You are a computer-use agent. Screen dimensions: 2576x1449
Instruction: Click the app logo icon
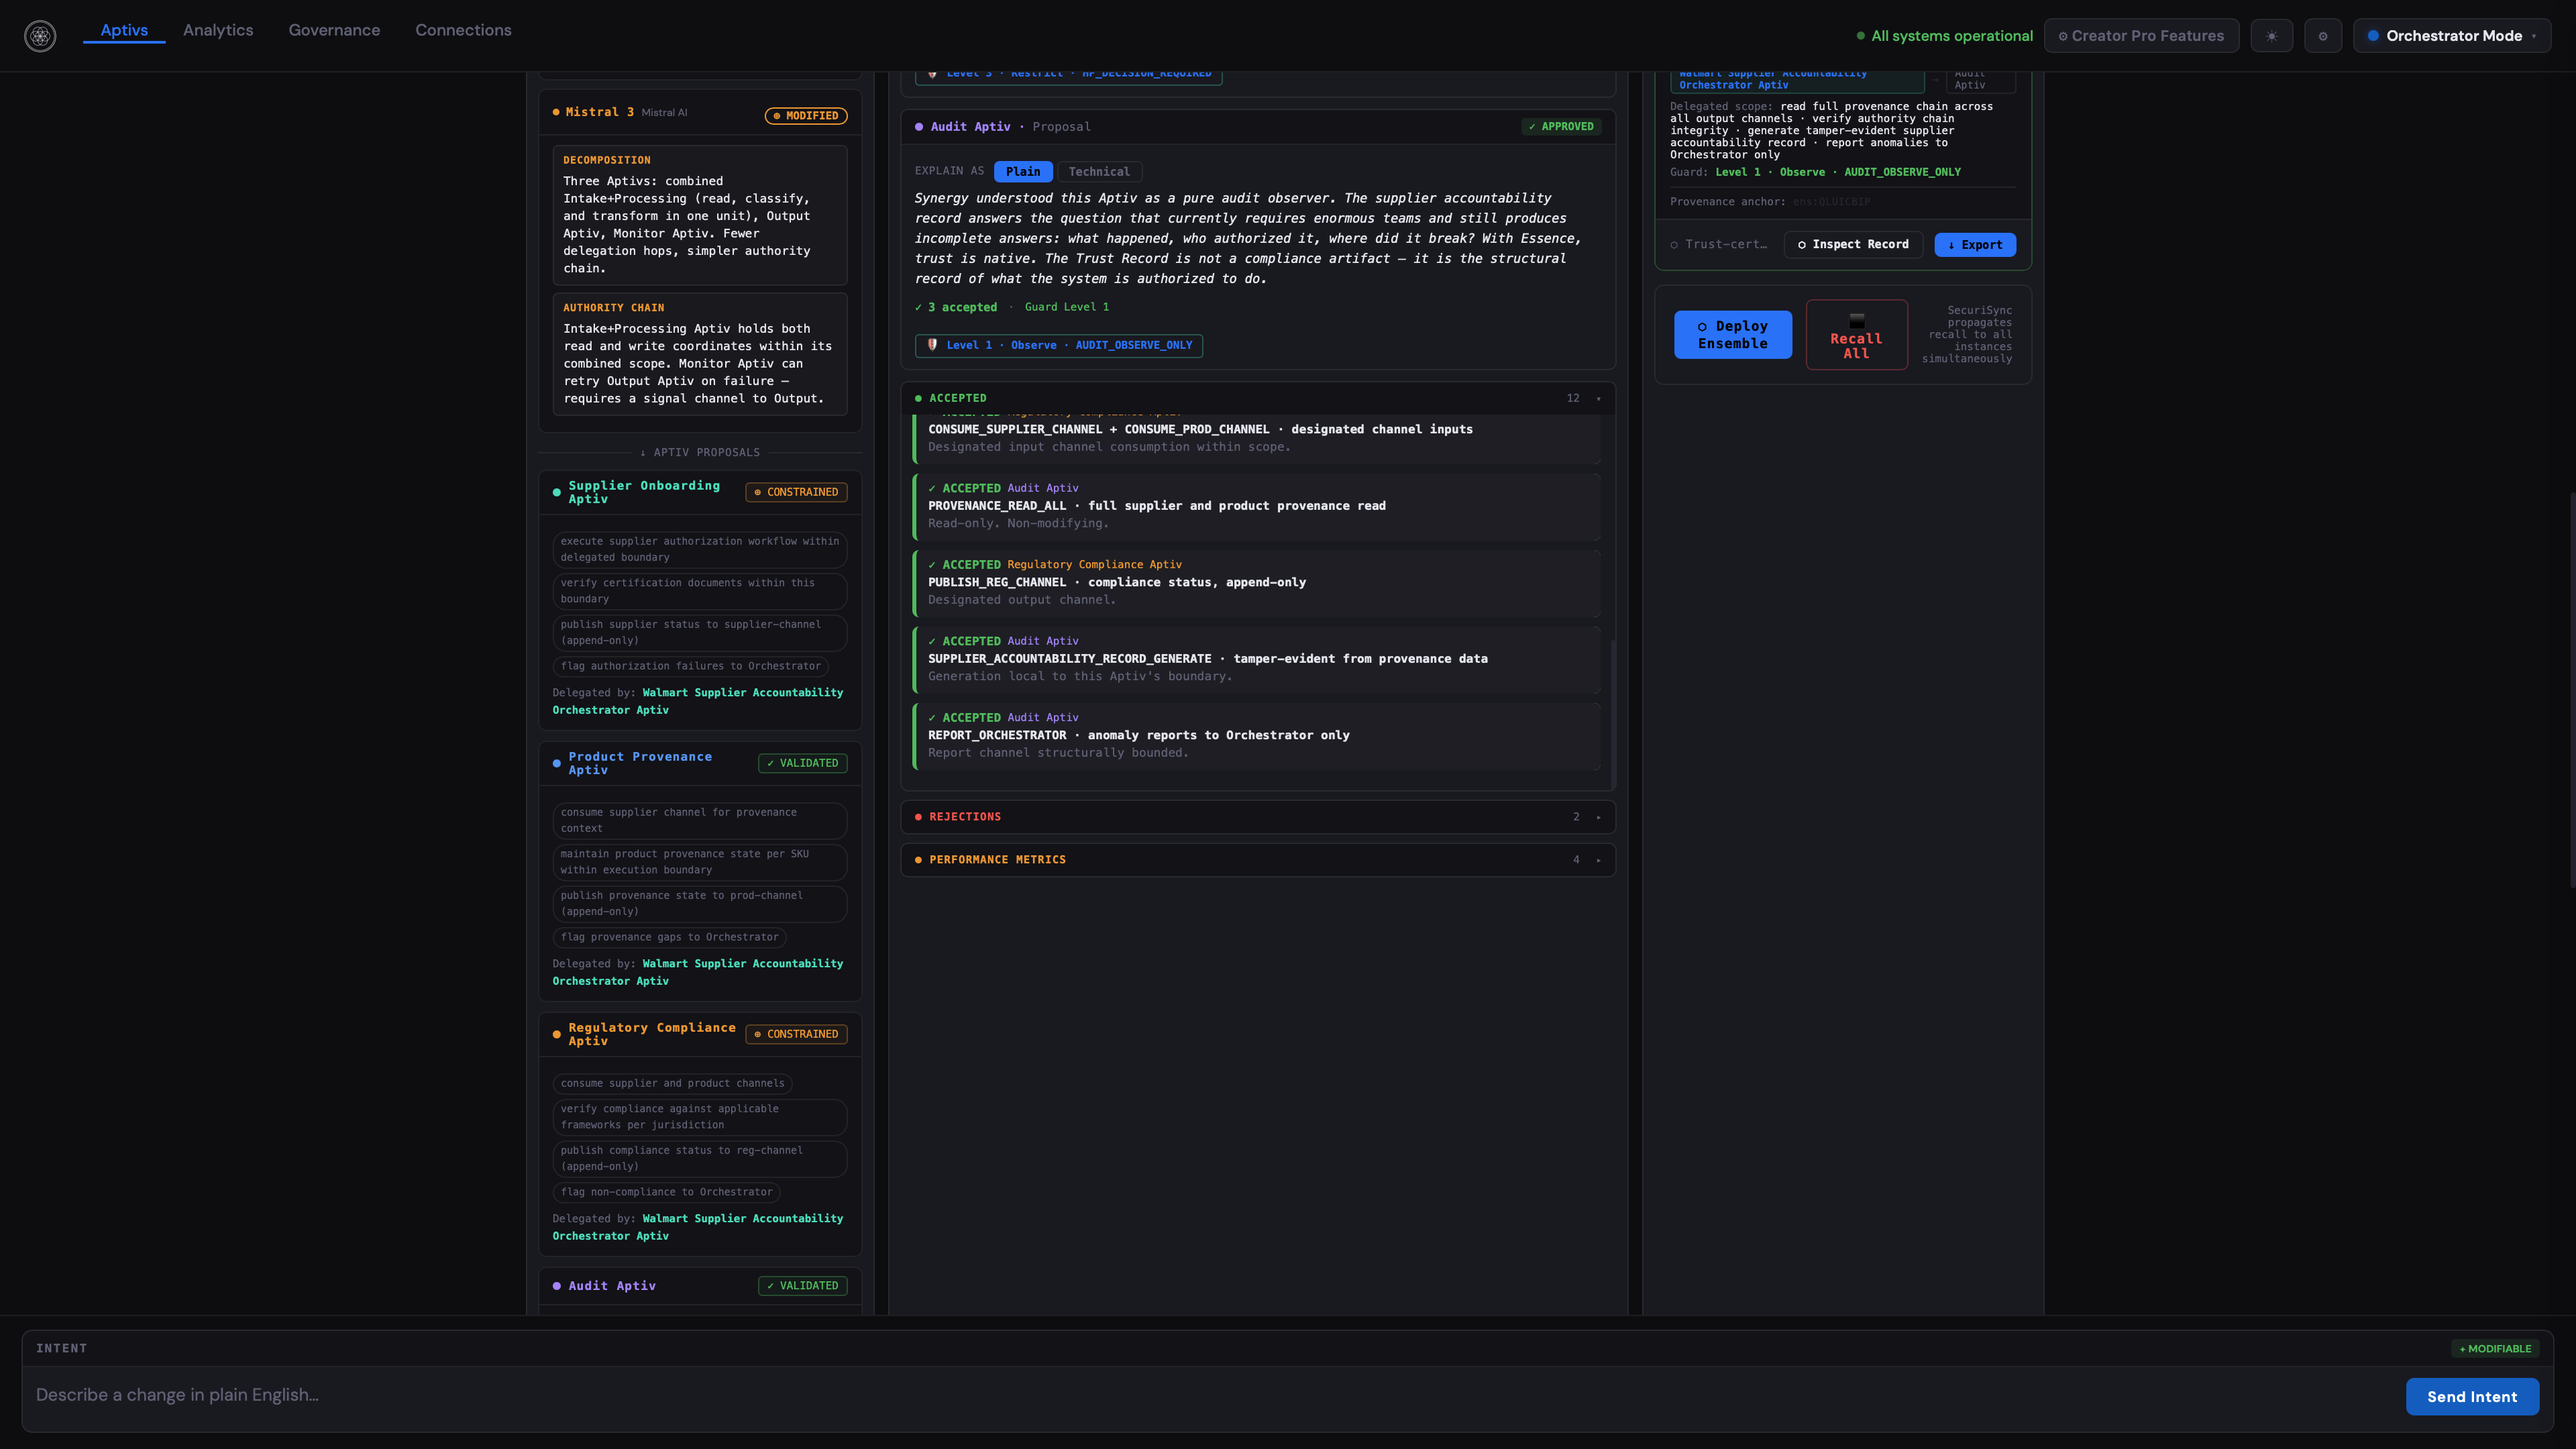tap(40, 36)
